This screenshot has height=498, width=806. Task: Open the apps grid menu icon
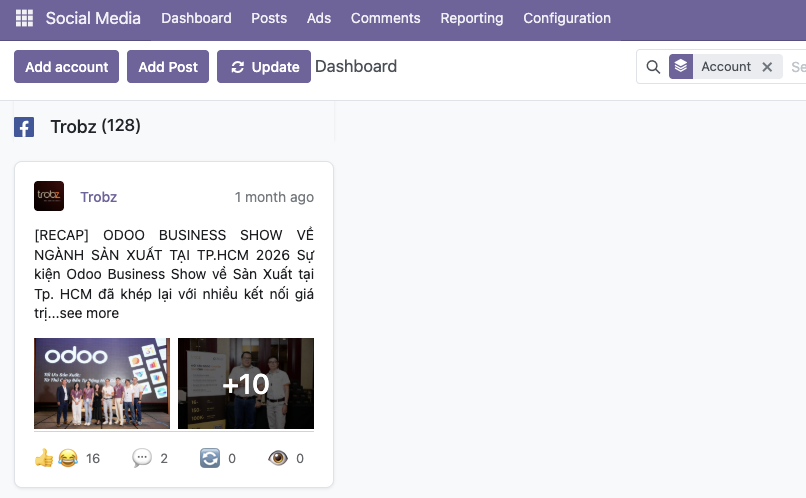[24, 18]
